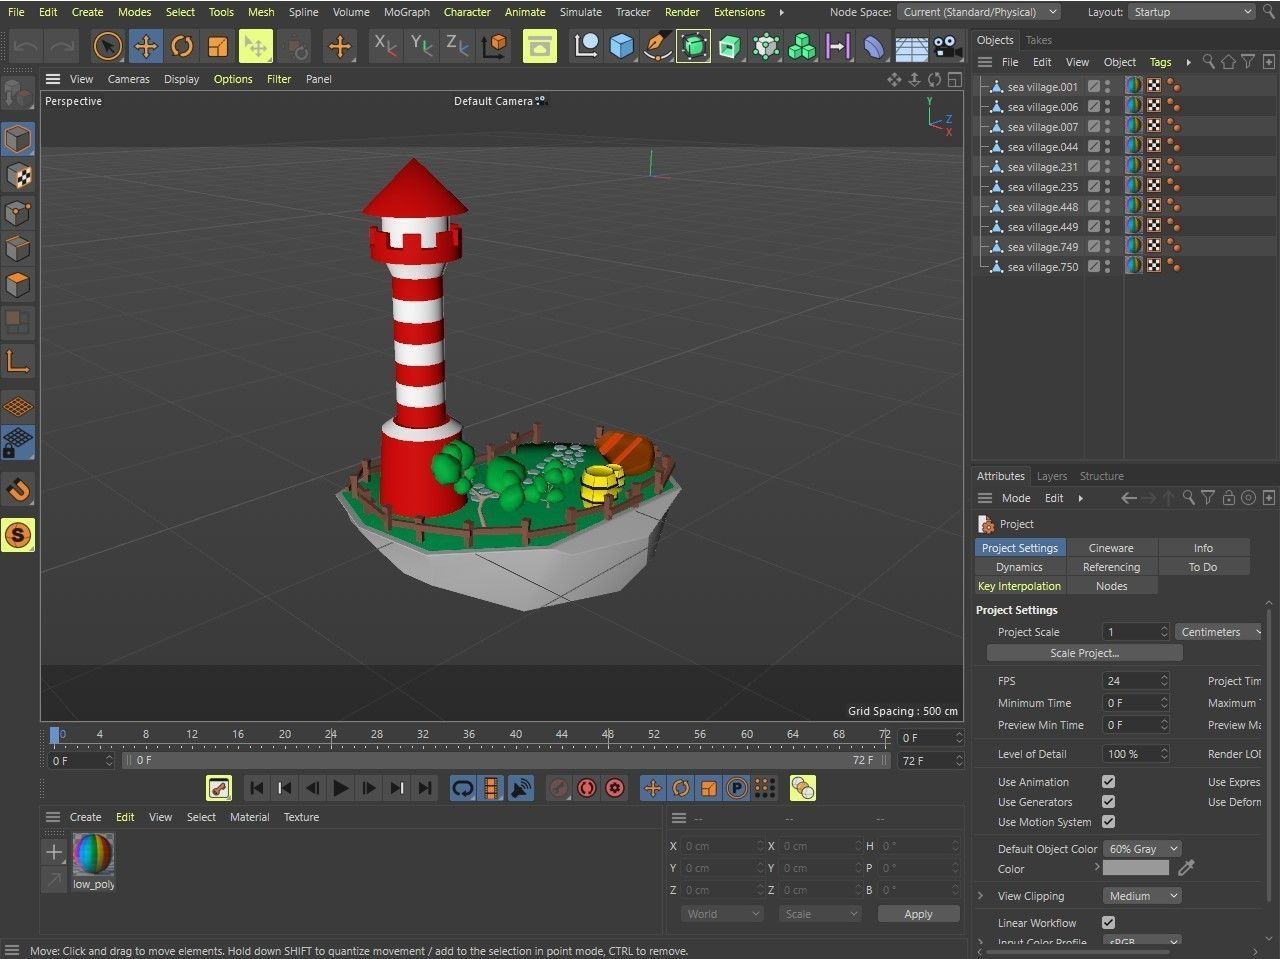Toggle Autokeying button
The image size is (1280, 959).
point(587,788)
